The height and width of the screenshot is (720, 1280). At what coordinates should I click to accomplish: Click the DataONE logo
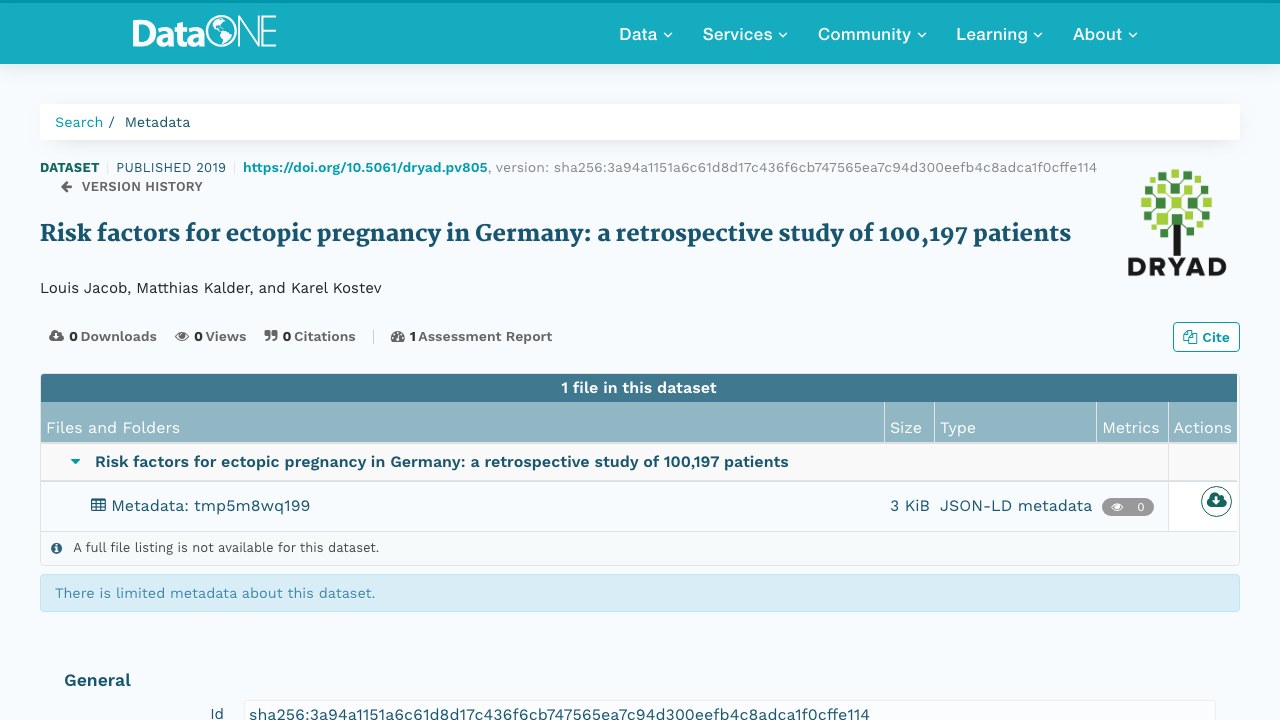(x=204, y=33)
